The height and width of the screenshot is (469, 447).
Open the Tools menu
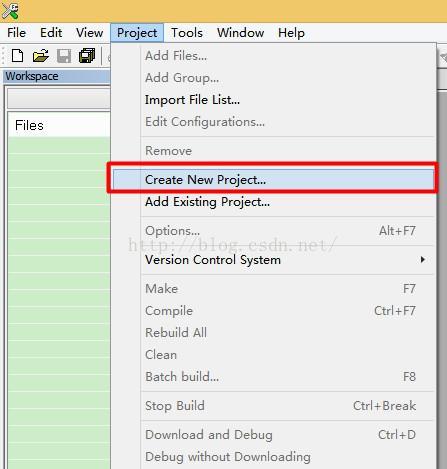187,33
